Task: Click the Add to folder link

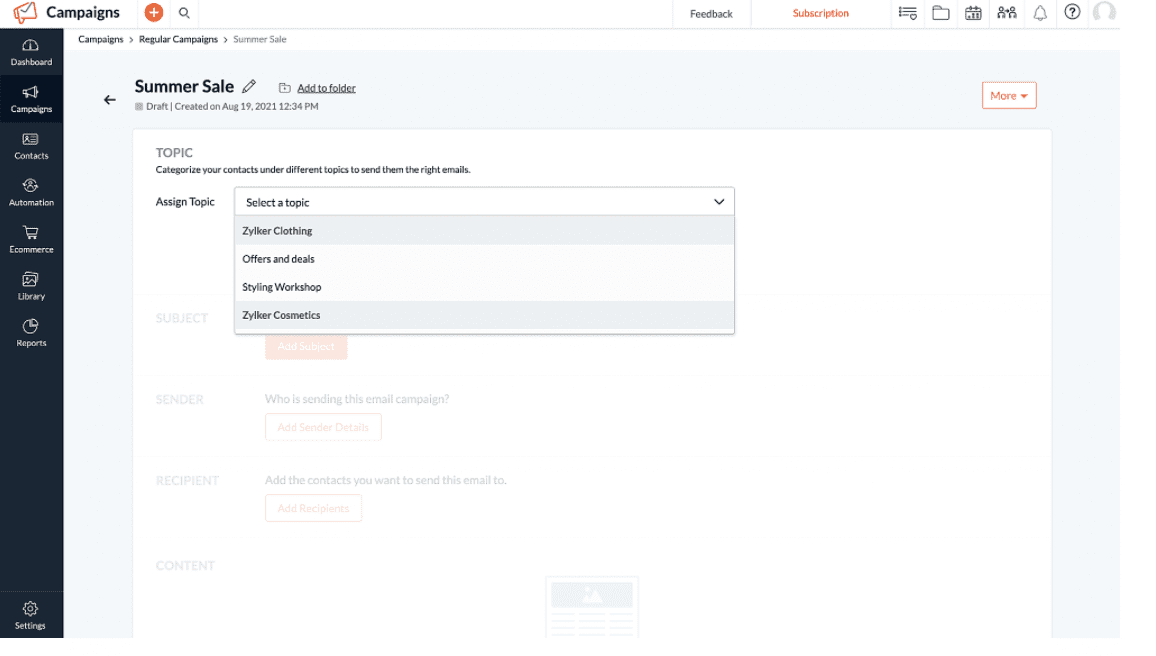Action: pos(326,88)
